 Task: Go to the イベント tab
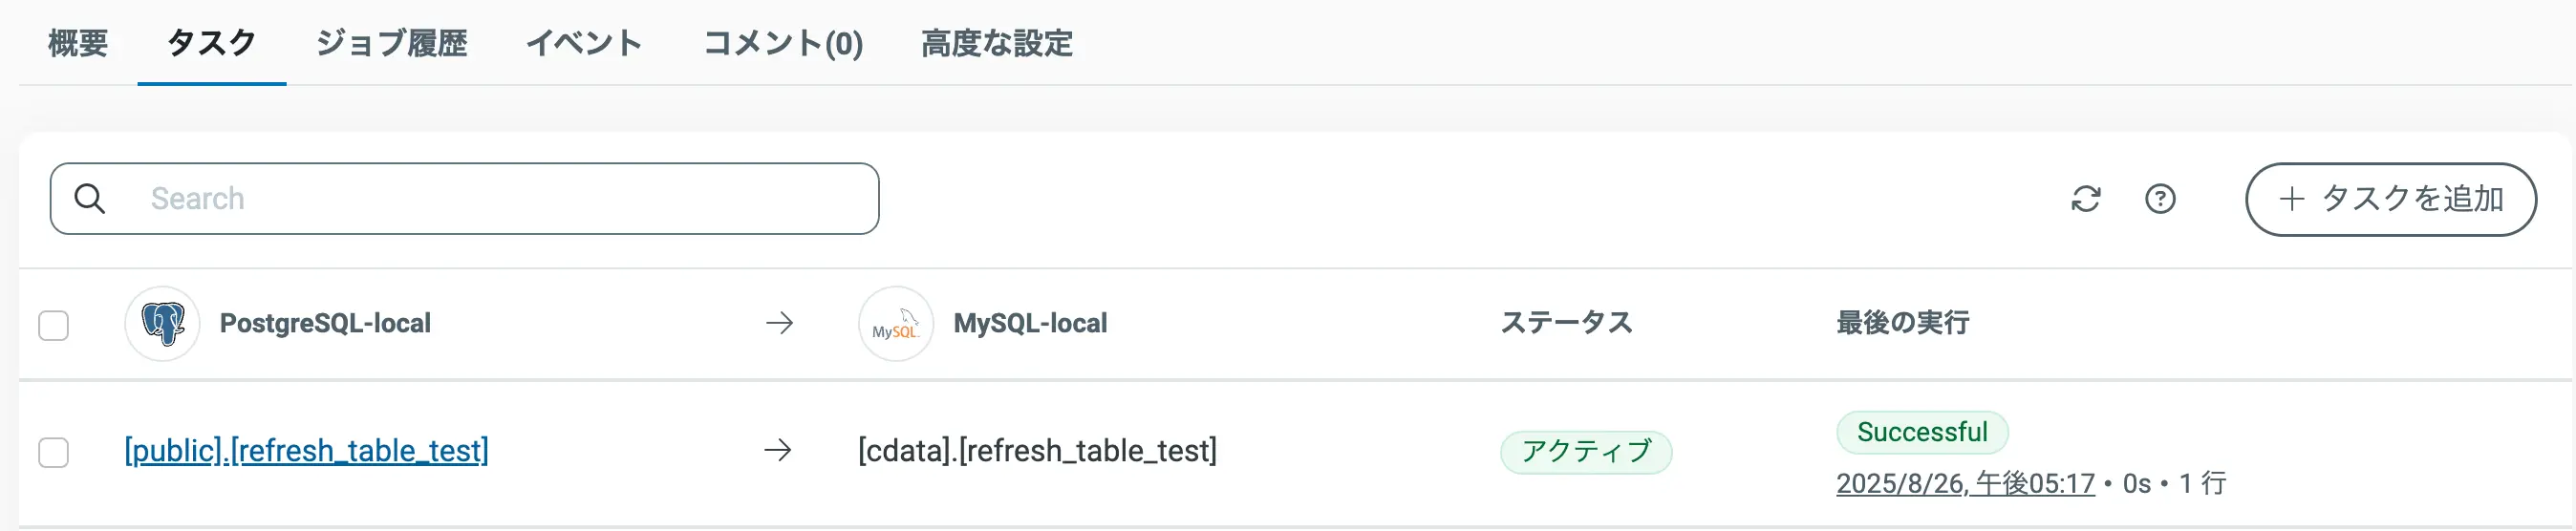click(584, 43)
